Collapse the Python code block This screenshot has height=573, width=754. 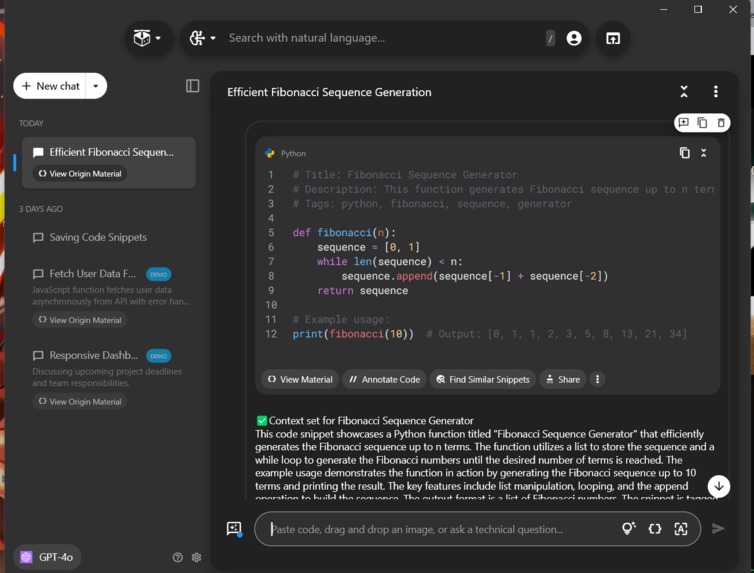(x=704, y=153)
